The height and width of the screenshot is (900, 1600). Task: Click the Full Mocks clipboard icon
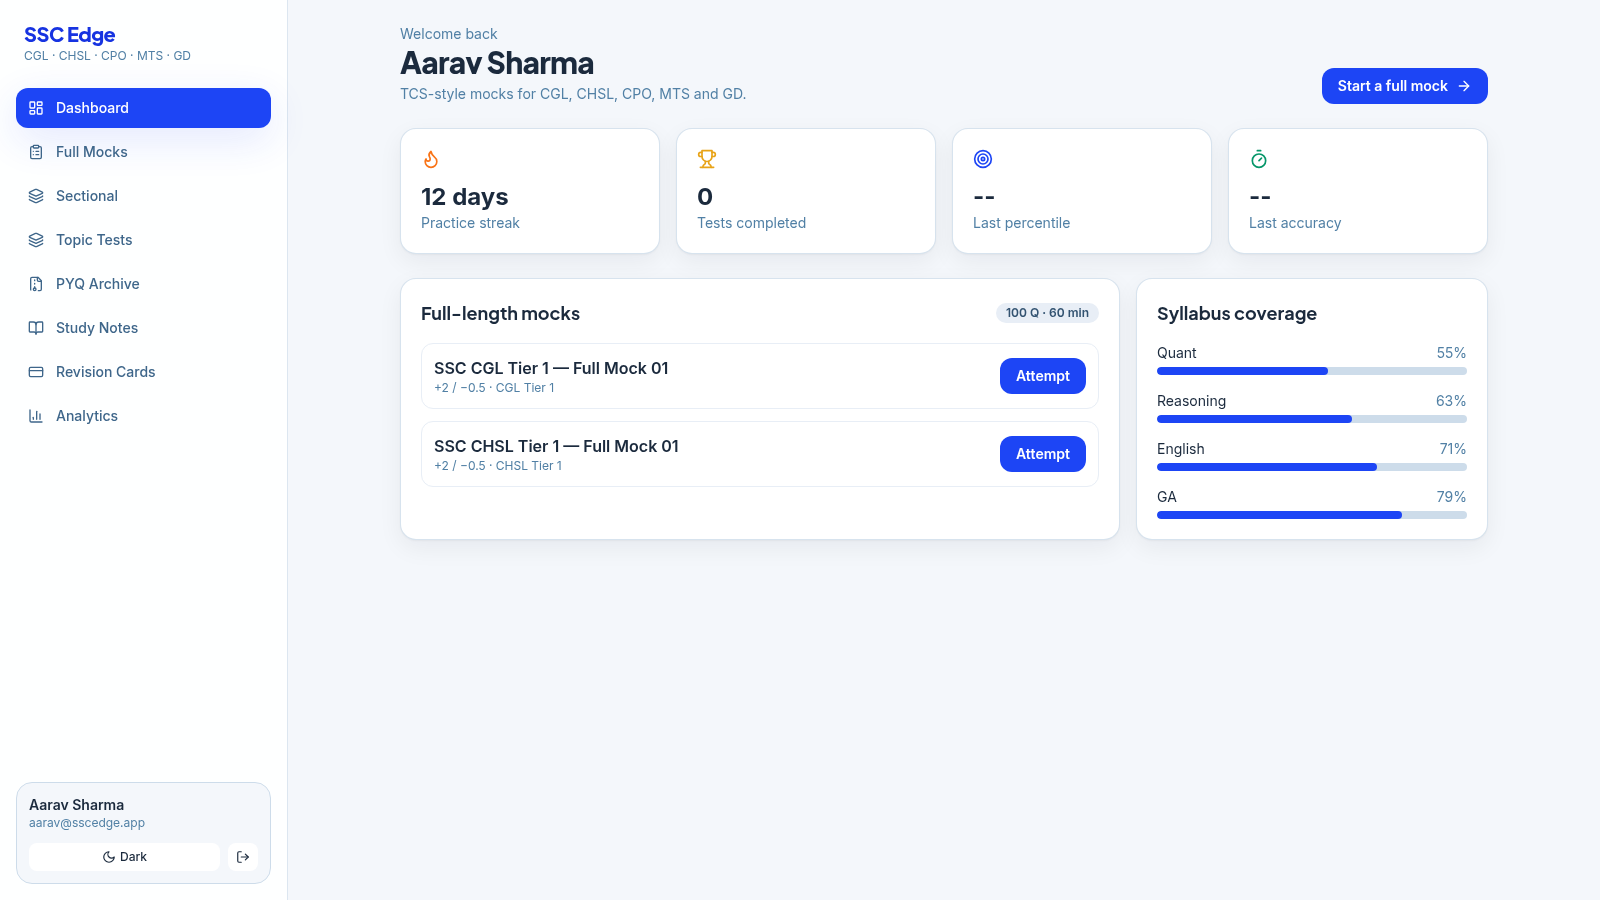[36, 152]
